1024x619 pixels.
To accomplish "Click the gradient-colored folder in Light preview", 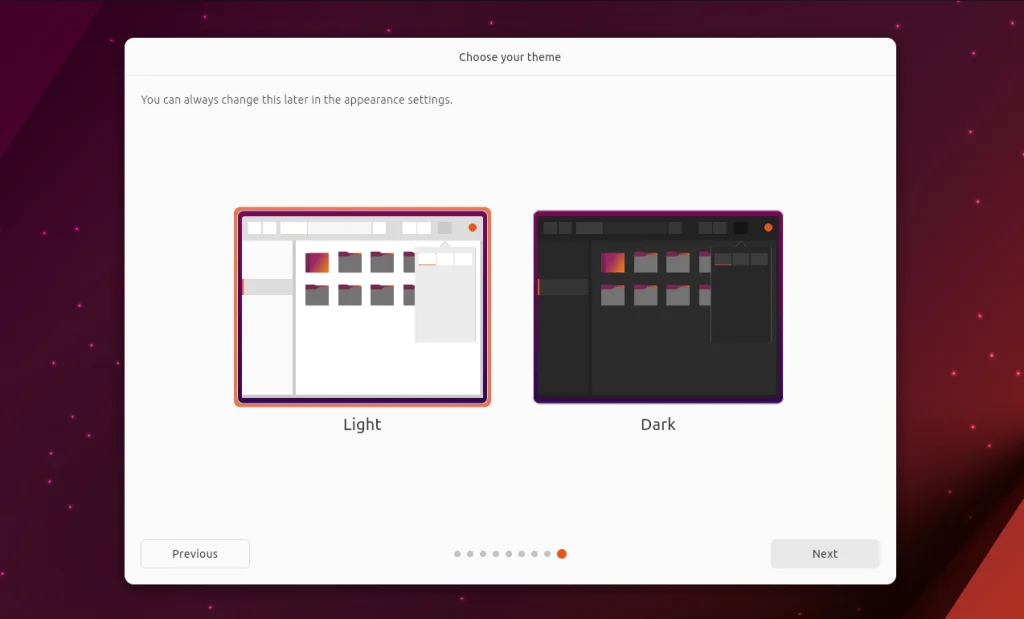I will pyautogui.click(x=317, y=261).
